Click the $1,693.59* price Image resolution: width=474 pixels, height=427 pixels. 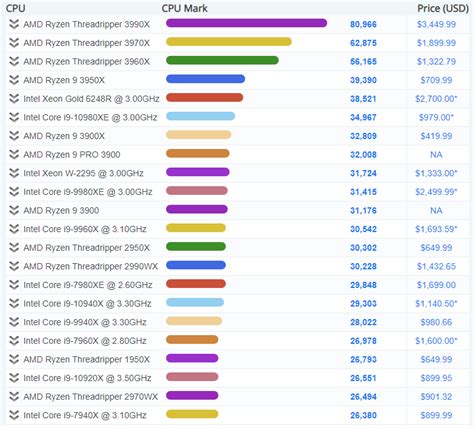(436, 229)
